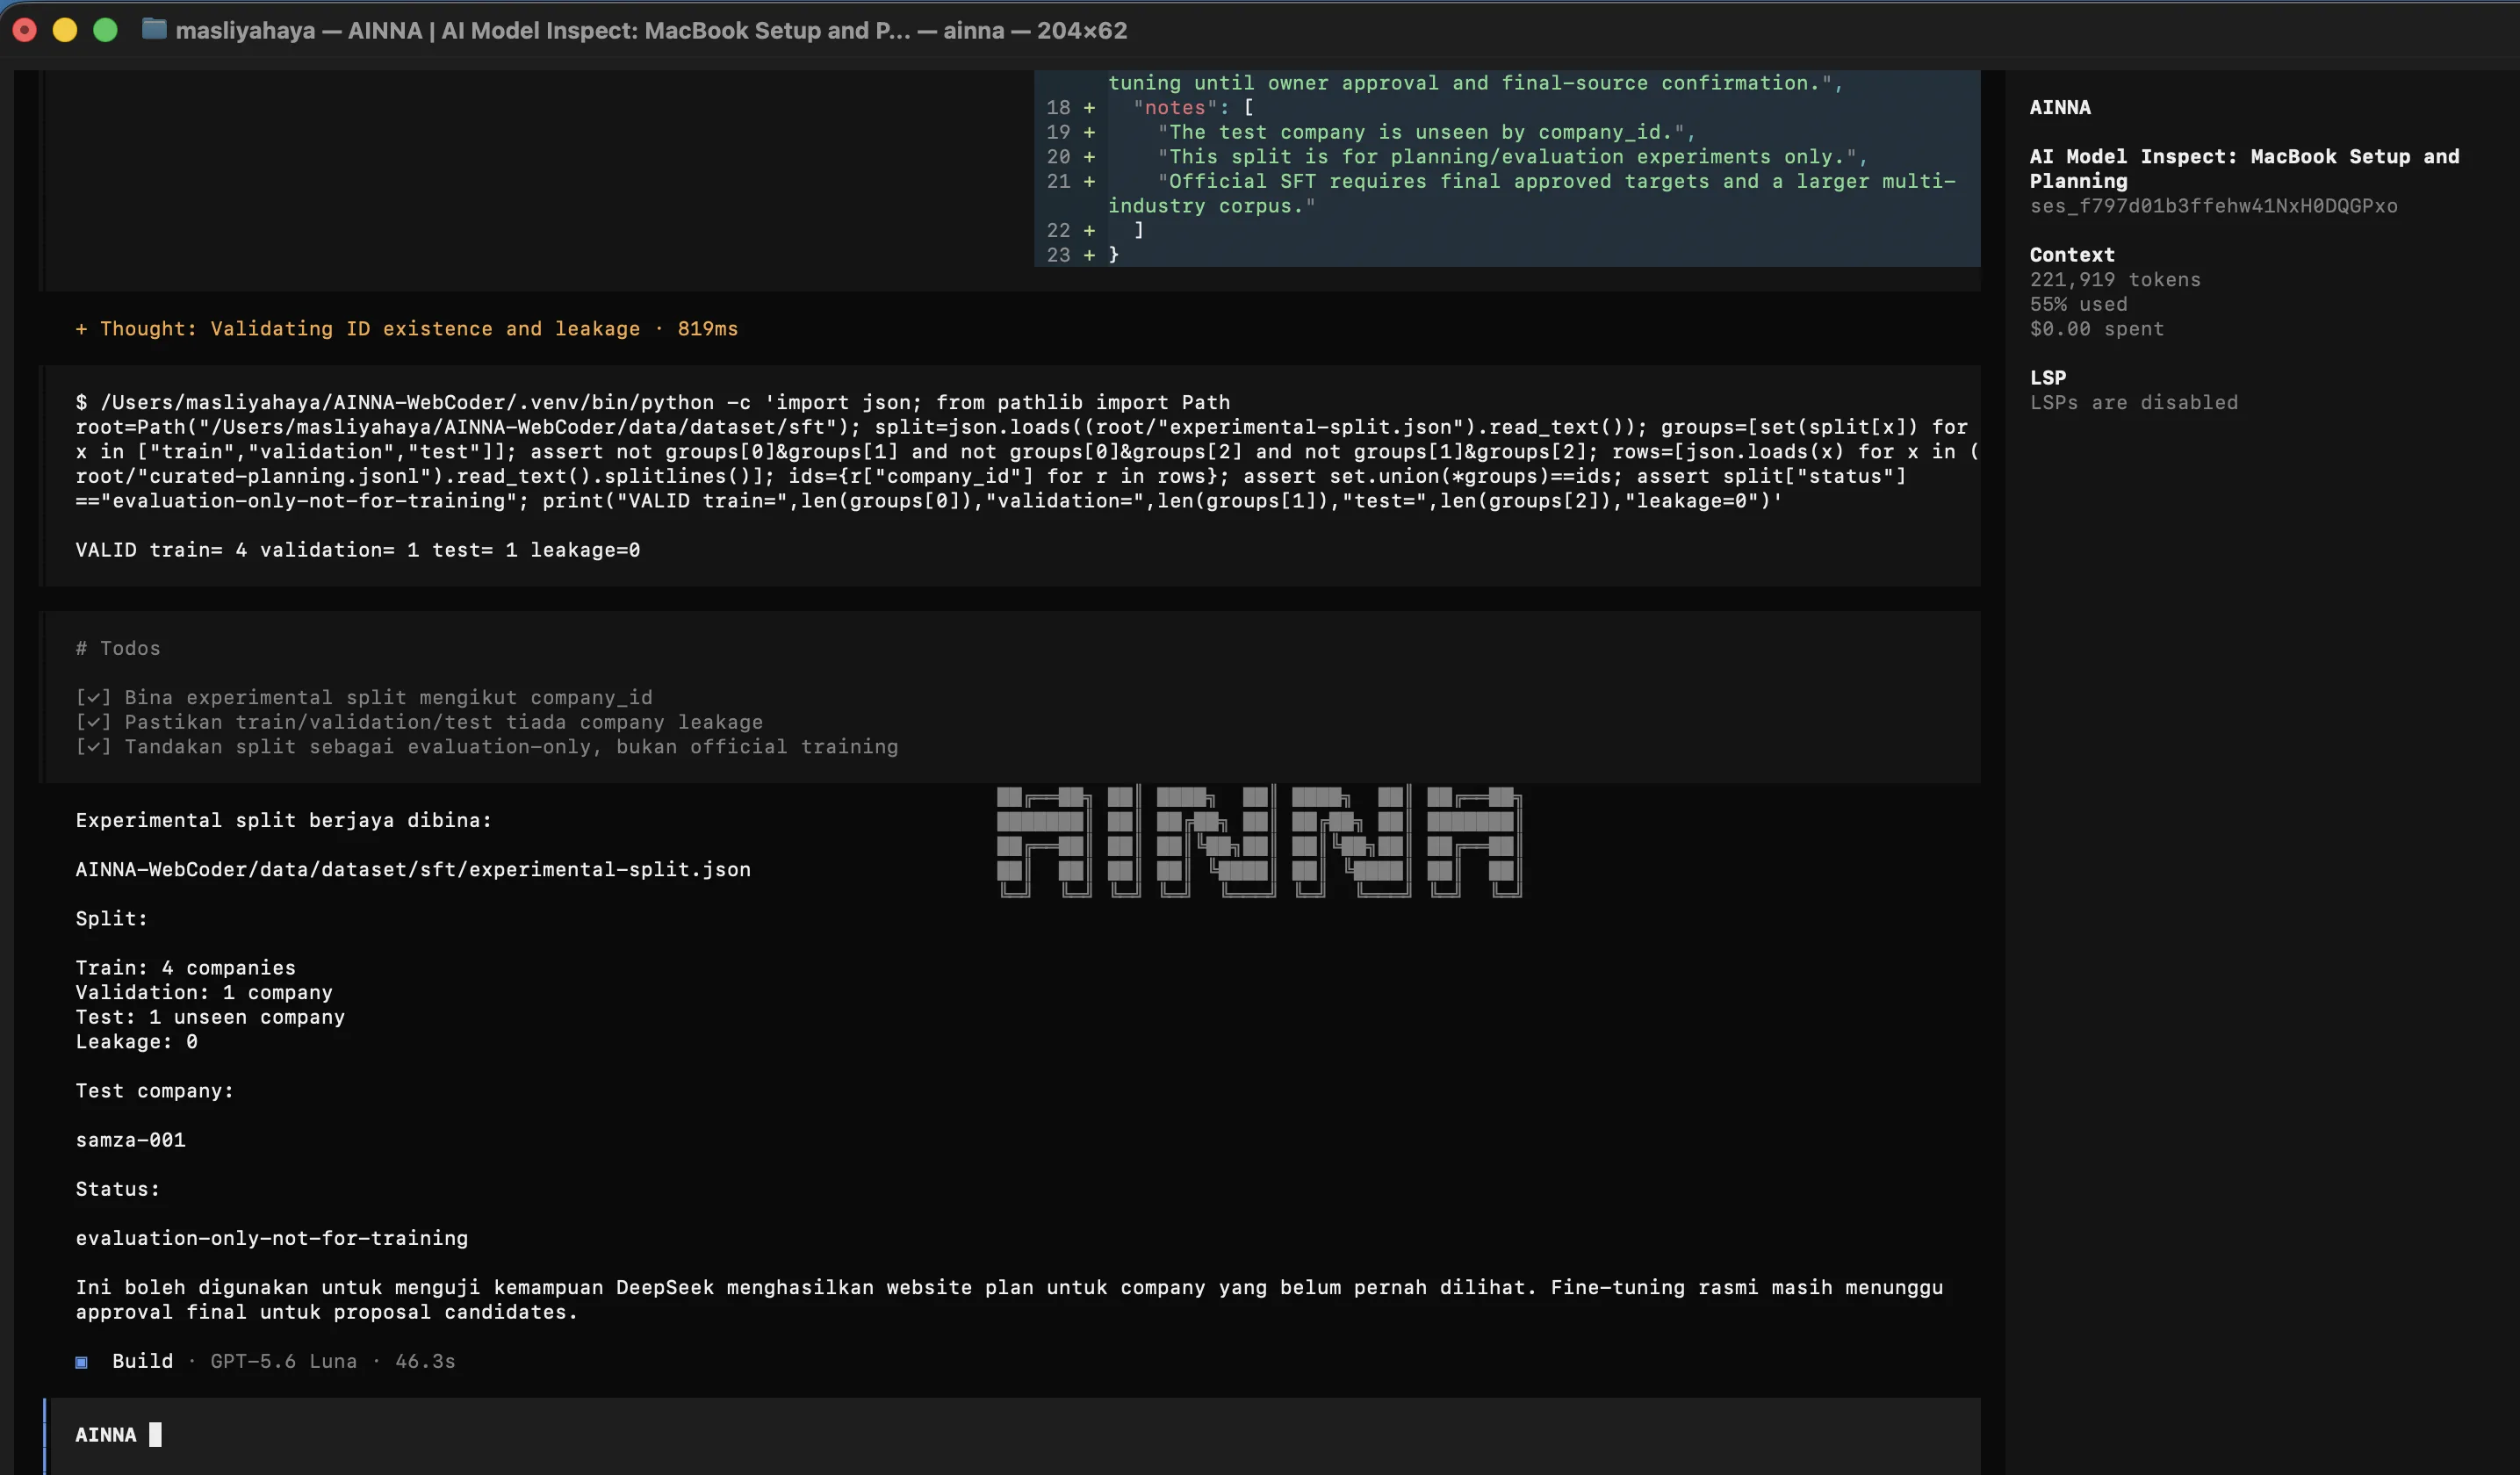Click the folder icon in the title bar
Viewport: 2520px width, 1475px height.
[x=154, y=30]
